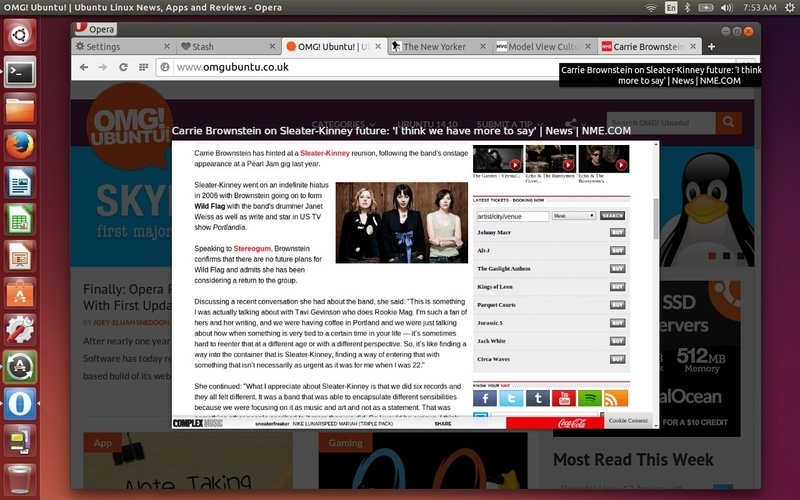Open System Settings gear-and-wrench dock icon

click(20, 330)
